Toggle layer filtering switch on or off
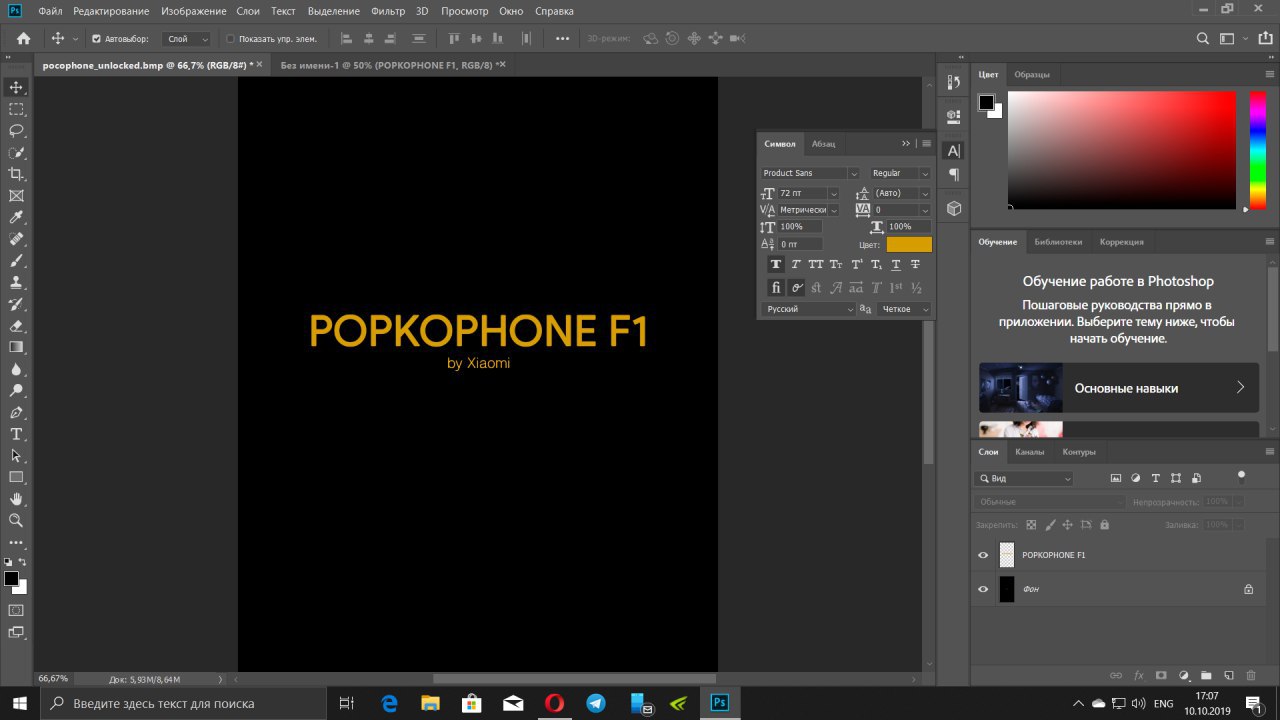Viewport: 1280px width, 720px height. coord(1241,477)
